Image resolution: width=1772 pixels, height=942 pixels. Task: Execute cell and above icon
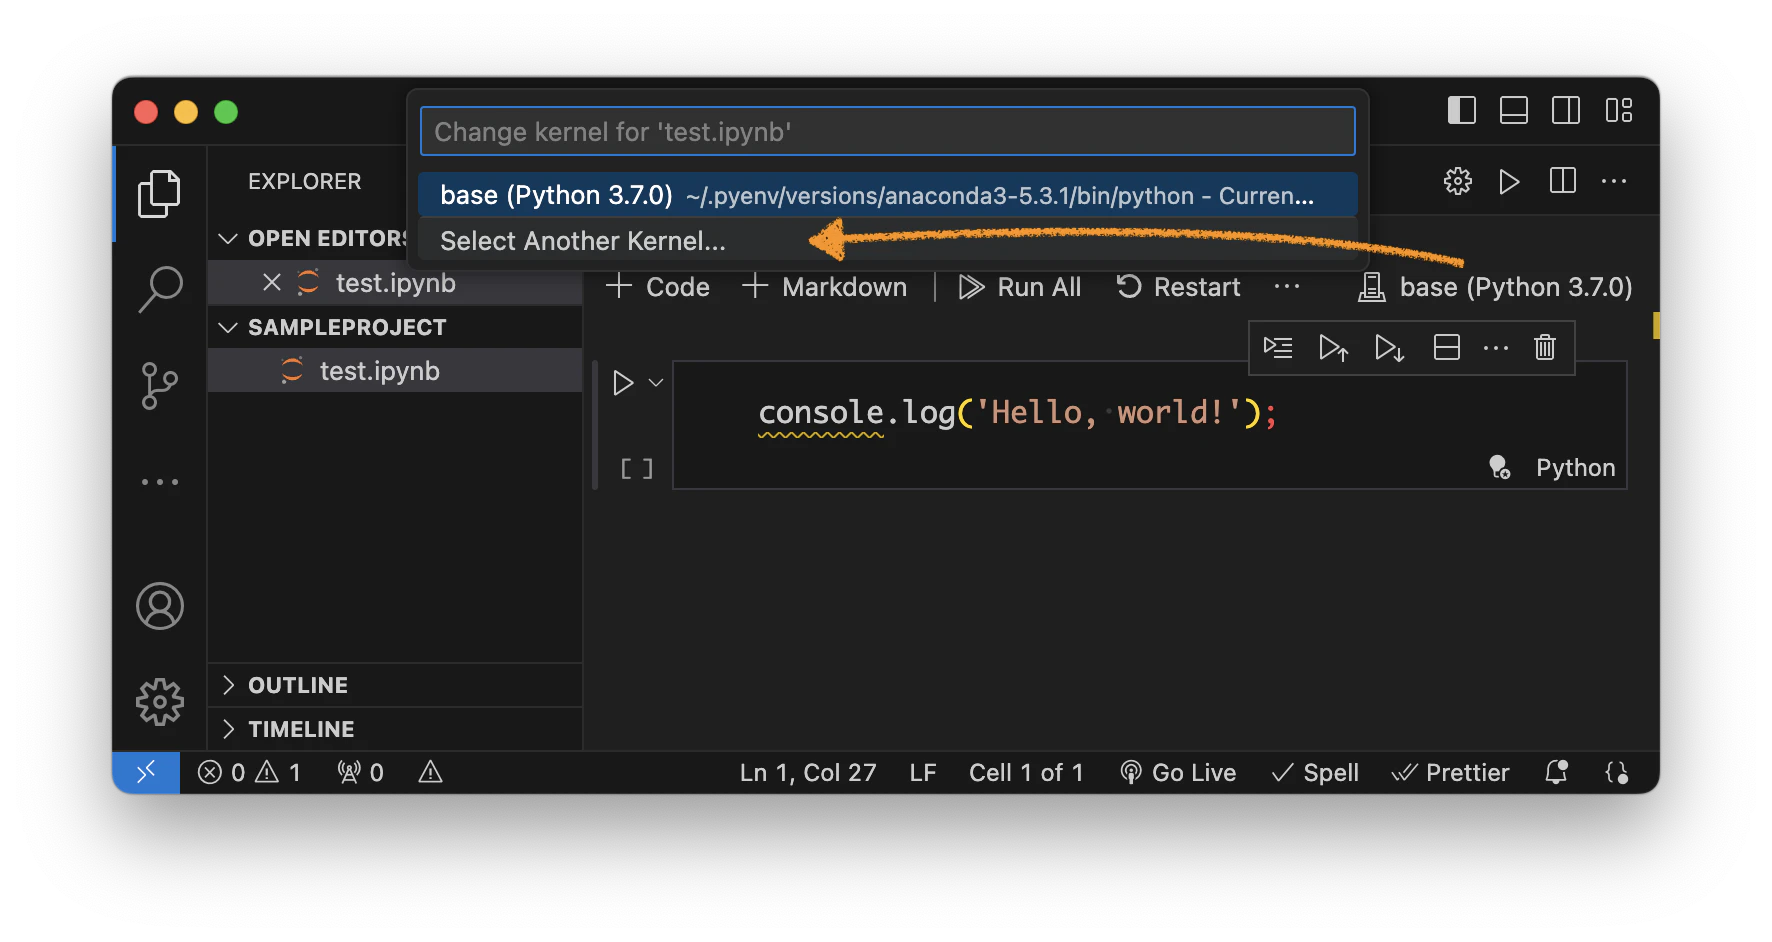click(1333, 347)
